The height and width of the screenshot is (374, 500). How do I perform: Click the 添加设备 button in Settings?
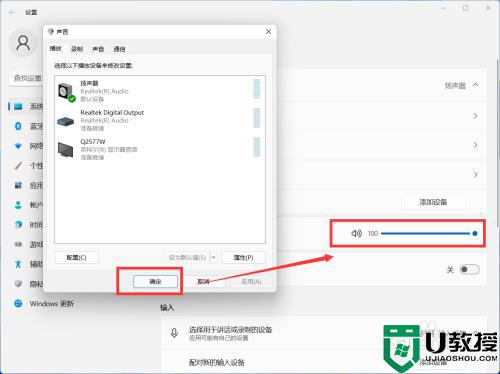[x=433, y=202]
